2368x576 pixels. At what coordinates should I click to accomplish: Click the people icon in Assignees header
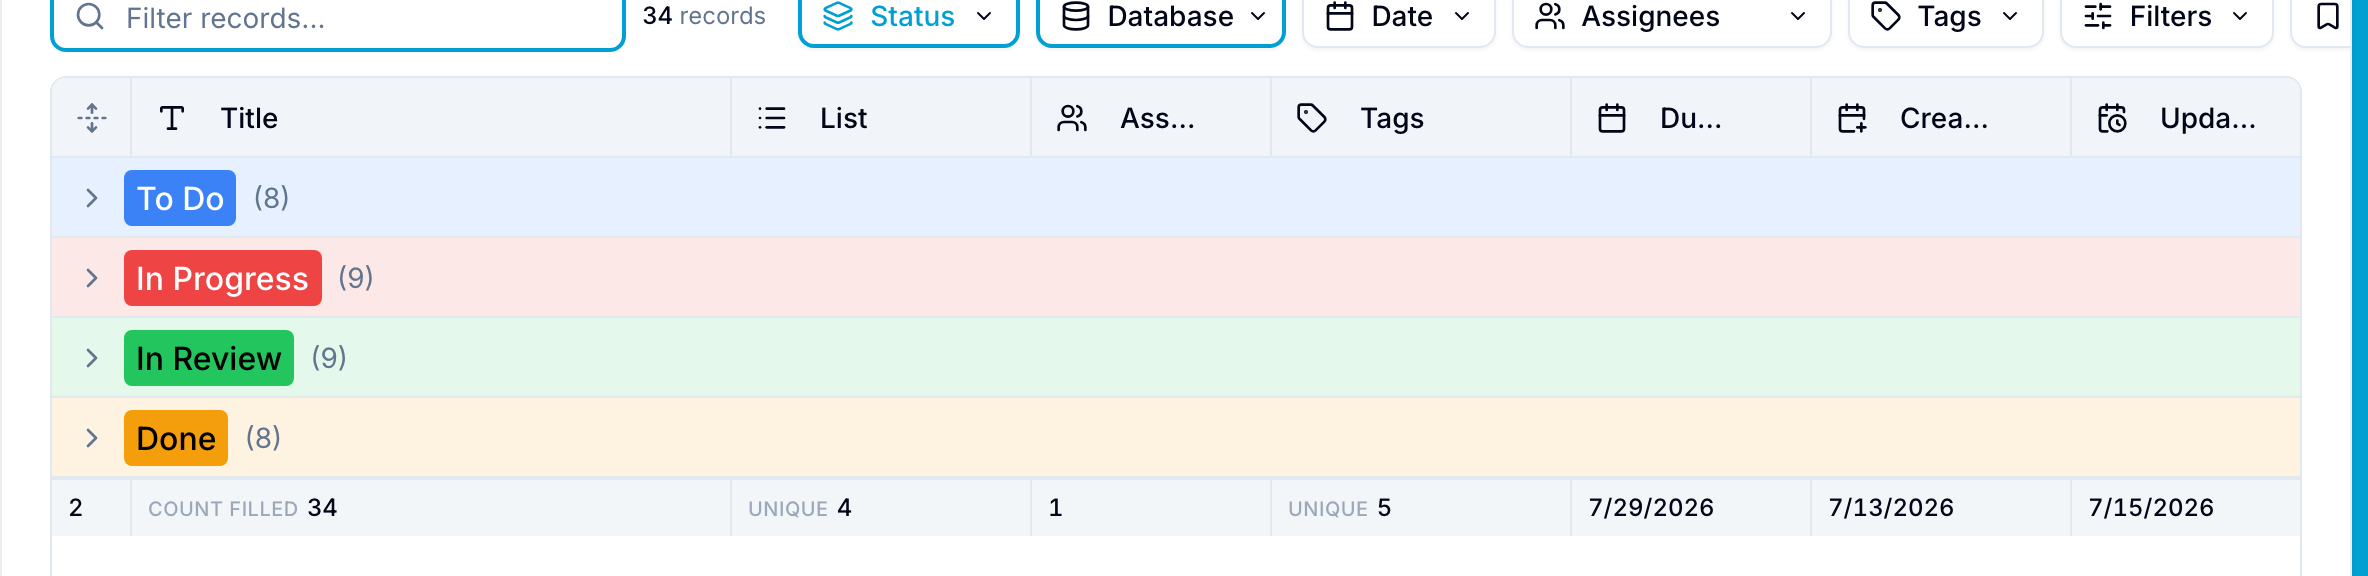tap(1072, 118)
